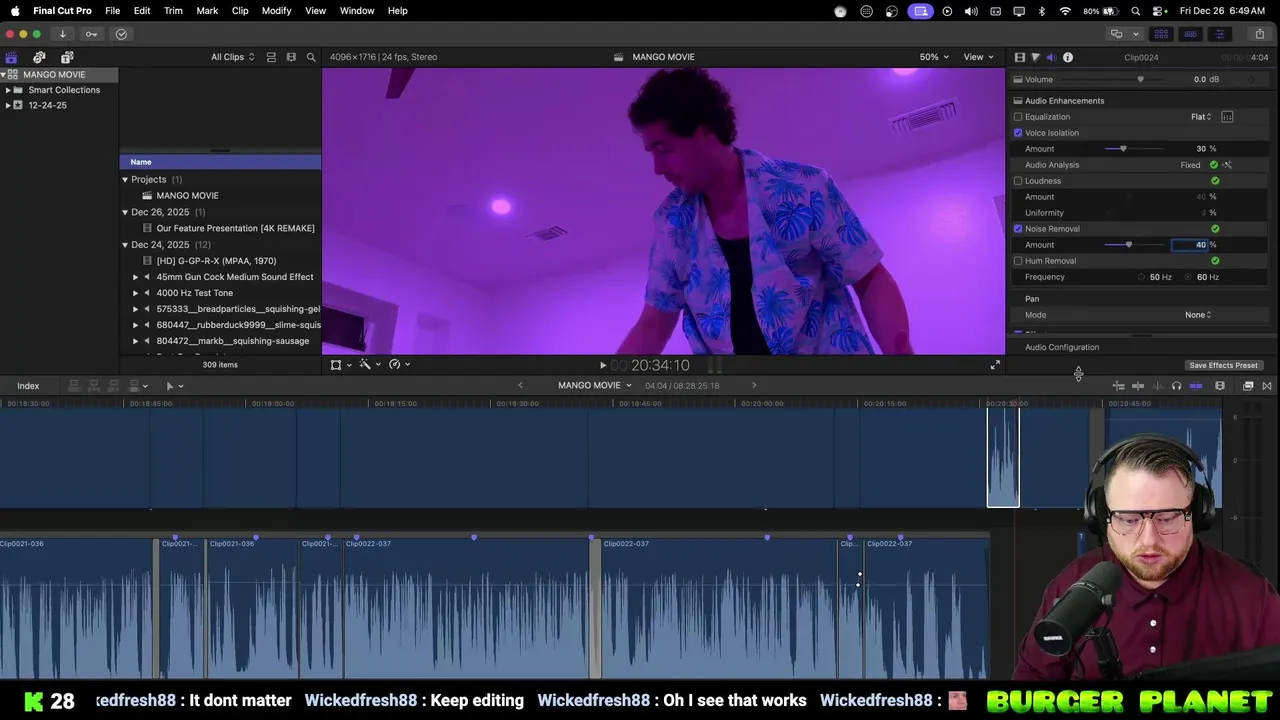The image size is (1280, 720).
Task: Click the browser search magnifier icon
Action: [311, 57]
